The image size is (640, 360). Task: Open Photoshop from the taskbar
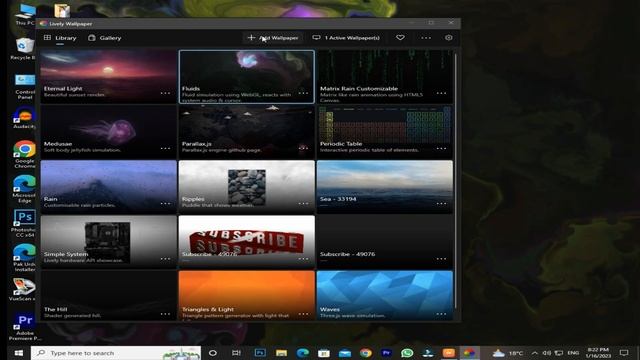click(x=260, y=353)
